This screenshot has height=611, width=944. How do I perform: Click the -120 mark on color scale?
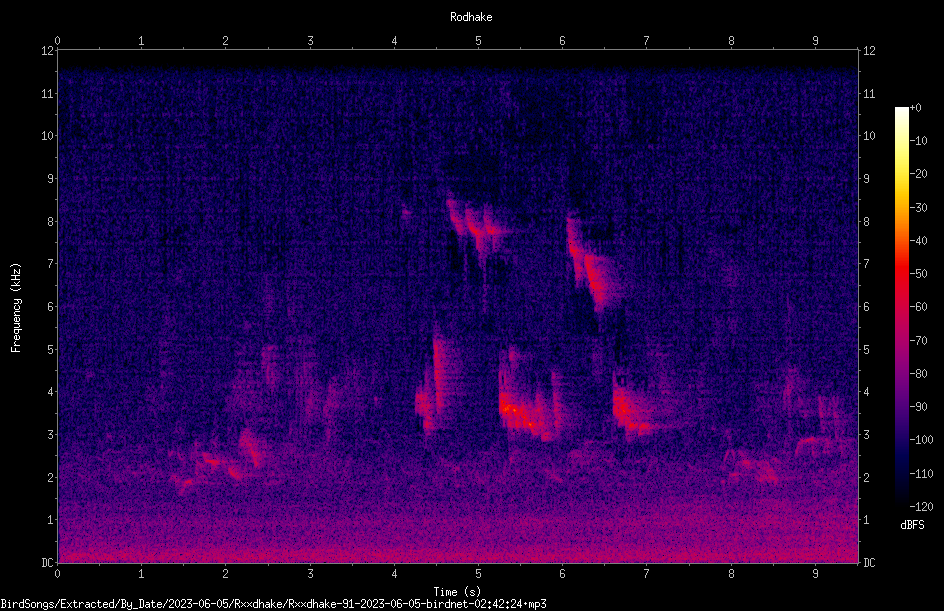click(921, 506)
